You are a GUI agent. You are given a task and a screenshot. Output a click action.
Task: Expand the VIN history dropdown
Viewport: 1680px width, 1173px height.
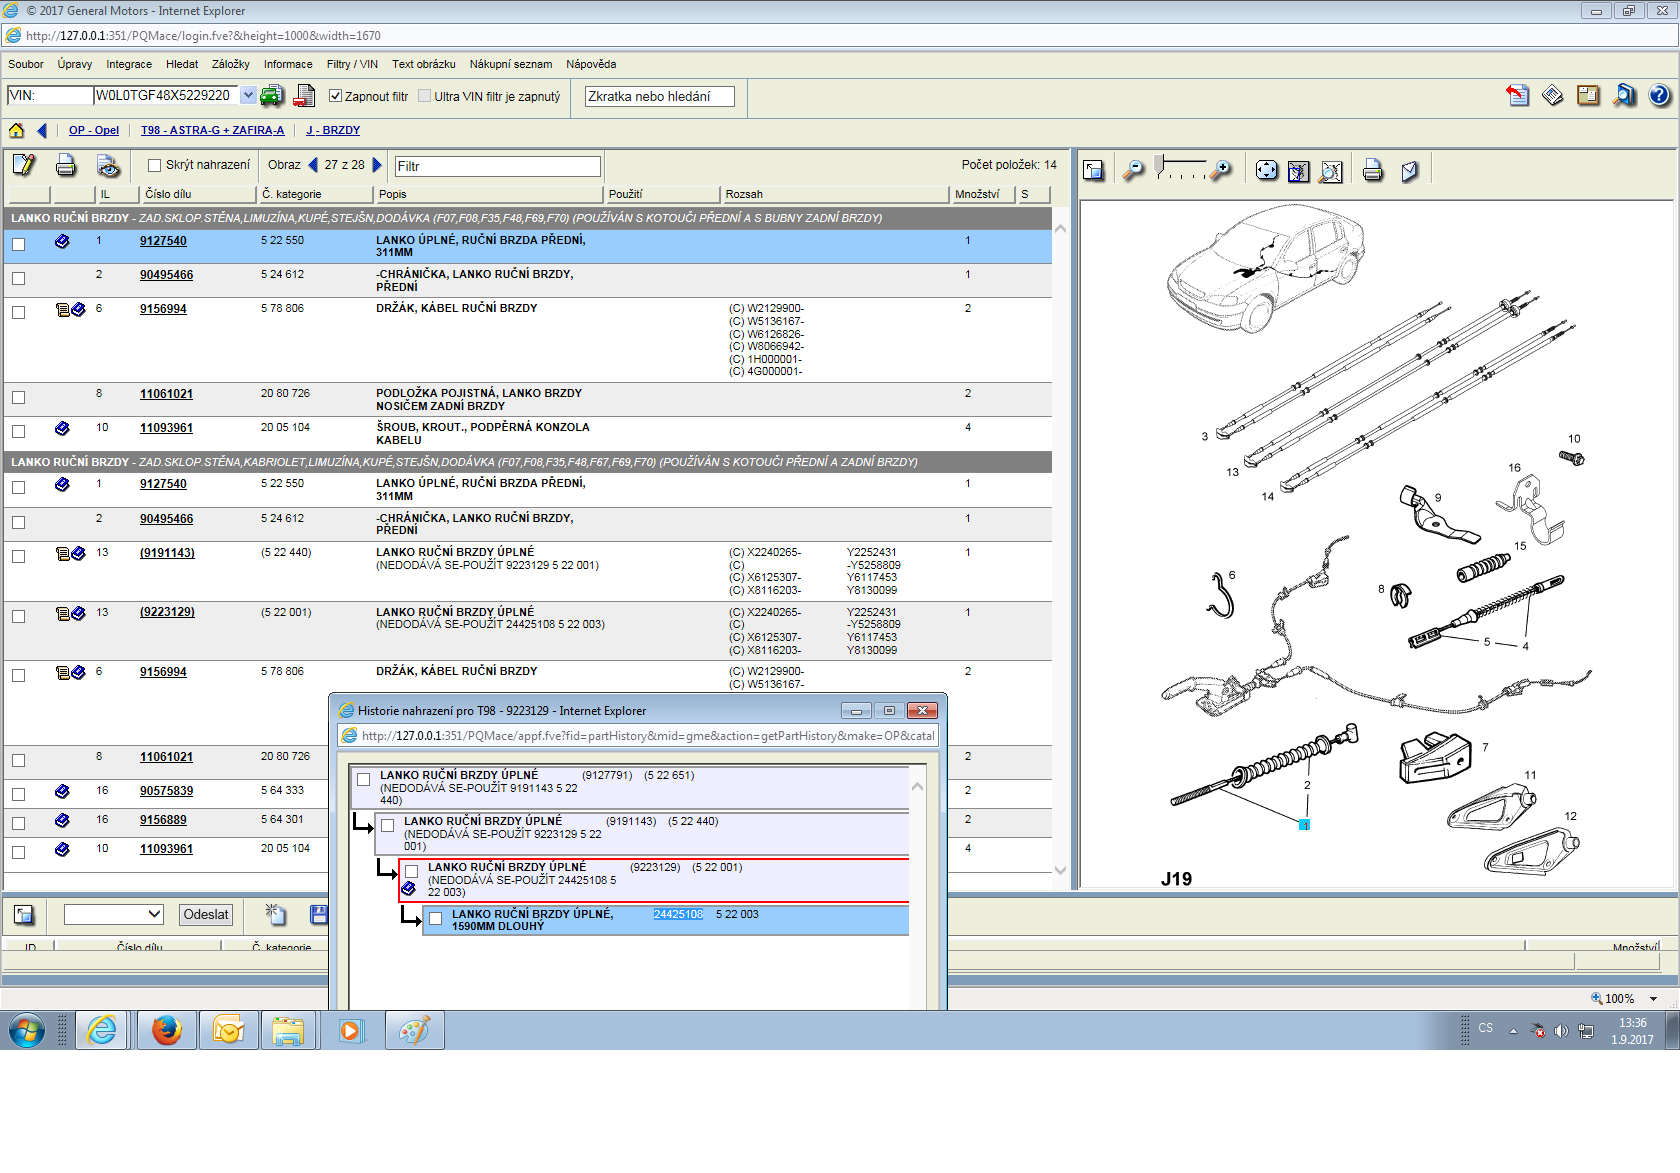tap(248, 96)
